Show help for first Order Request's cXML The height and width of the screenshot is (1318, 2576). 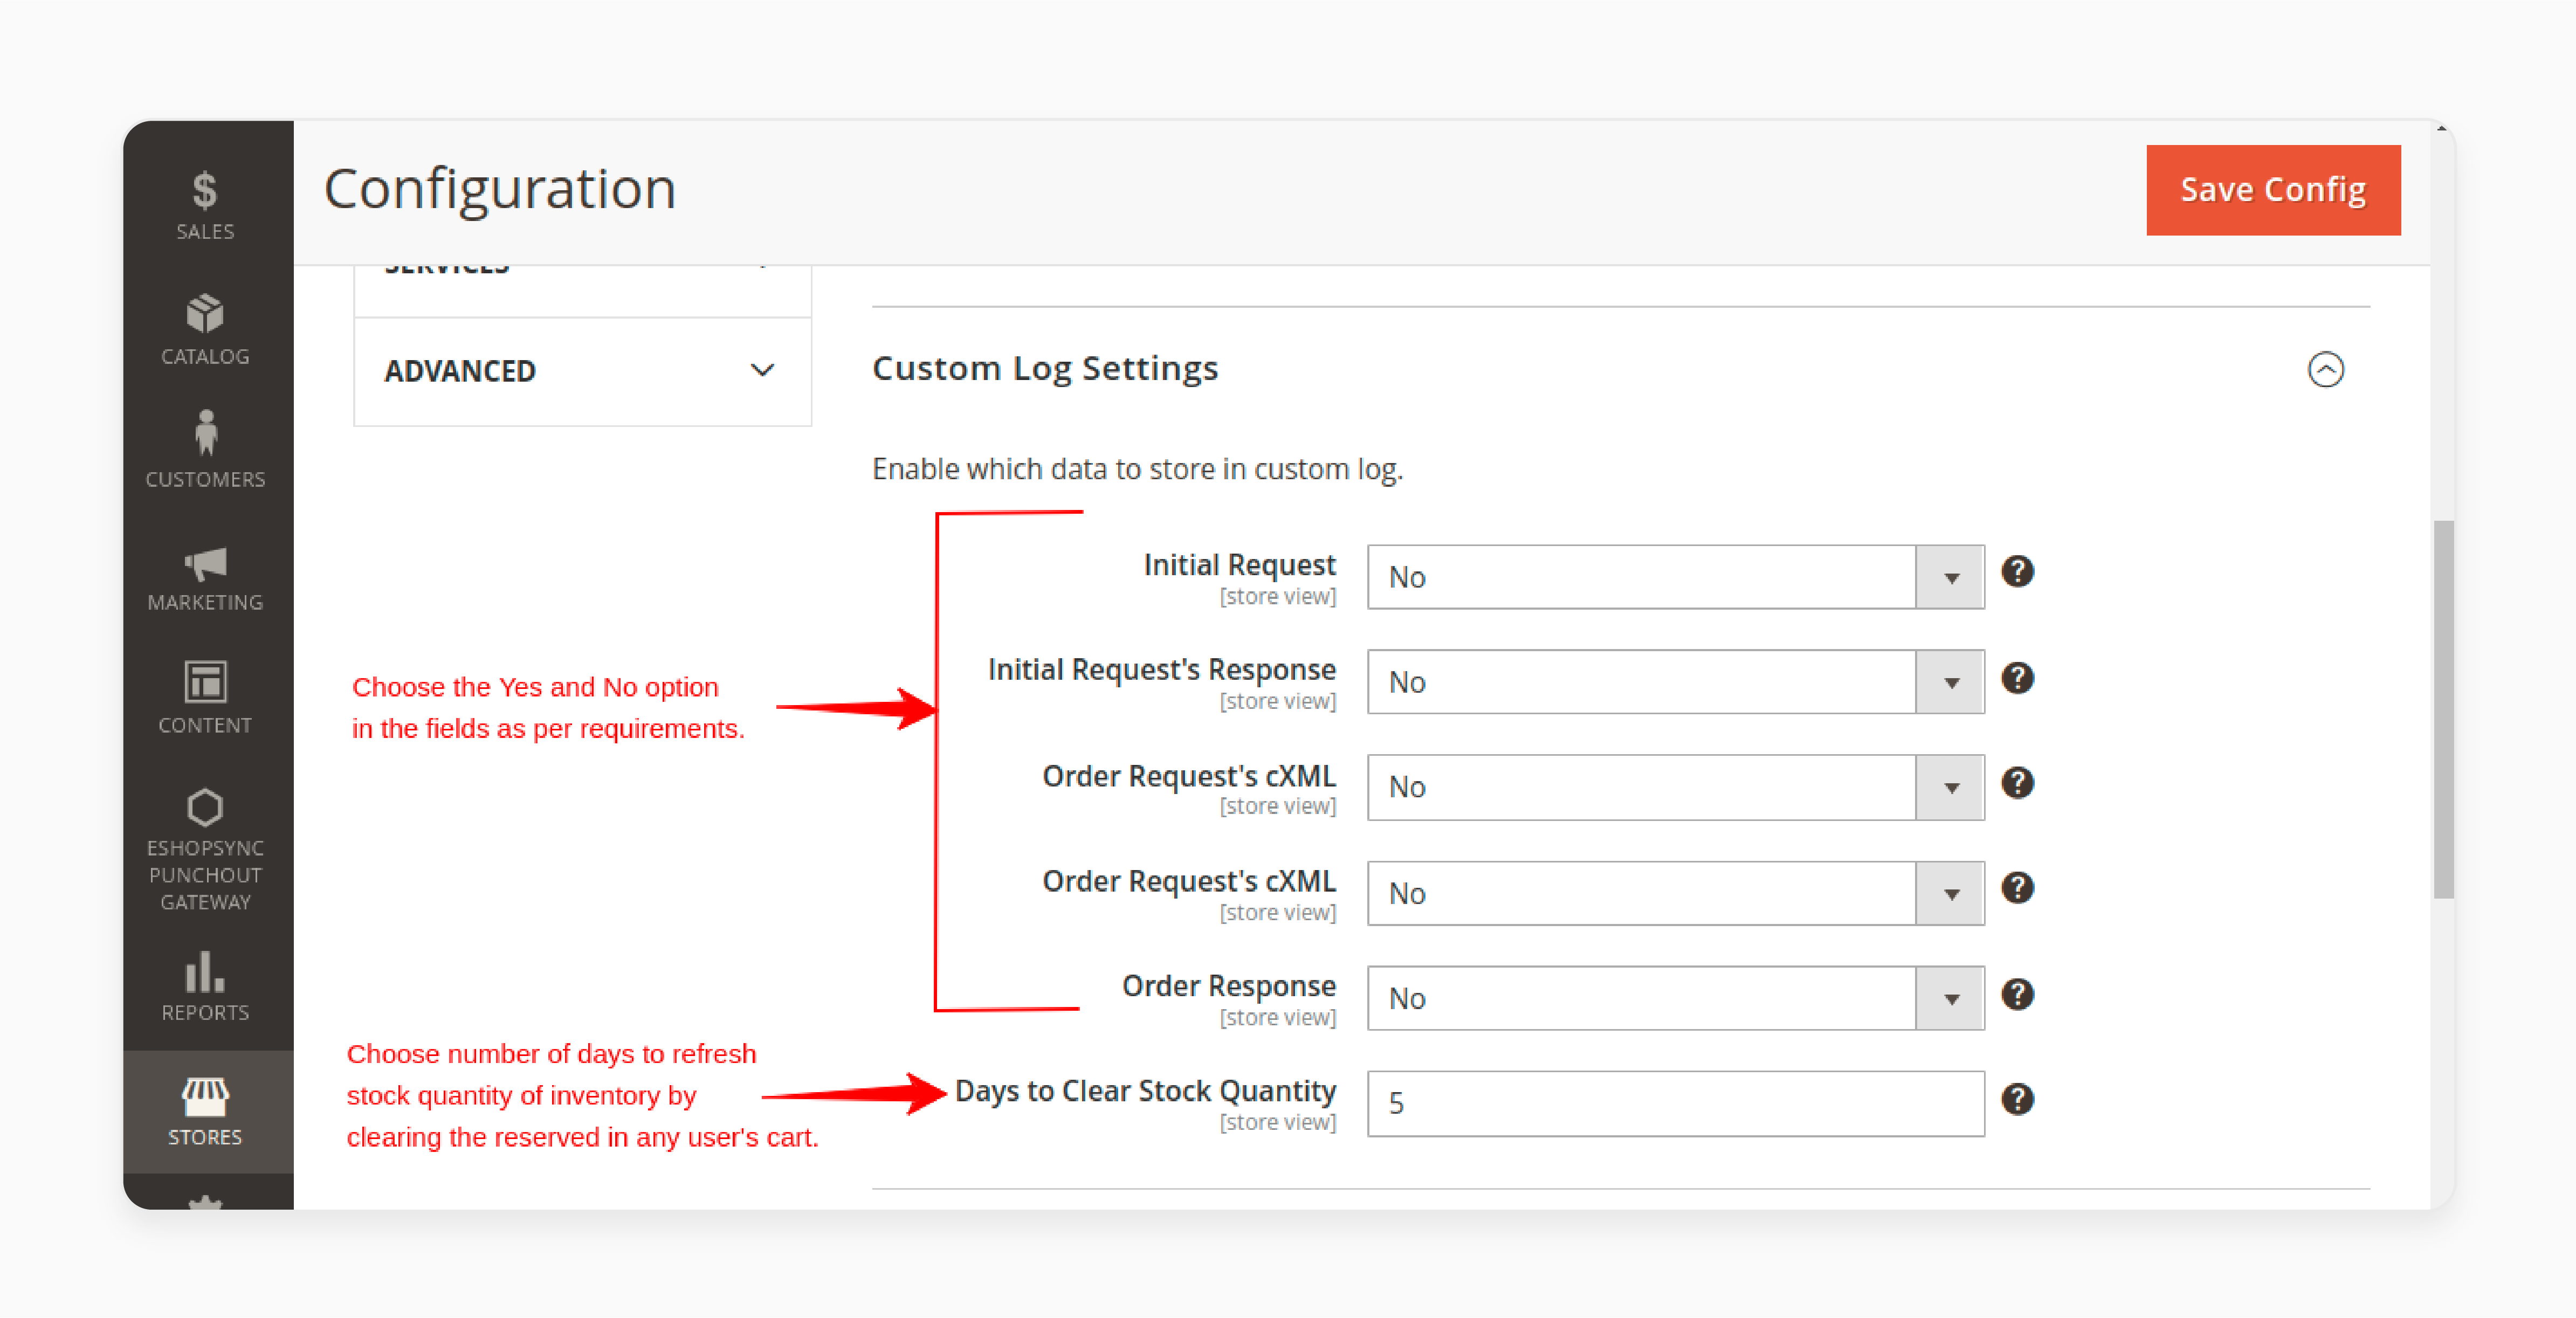(x=2017, y=783)
